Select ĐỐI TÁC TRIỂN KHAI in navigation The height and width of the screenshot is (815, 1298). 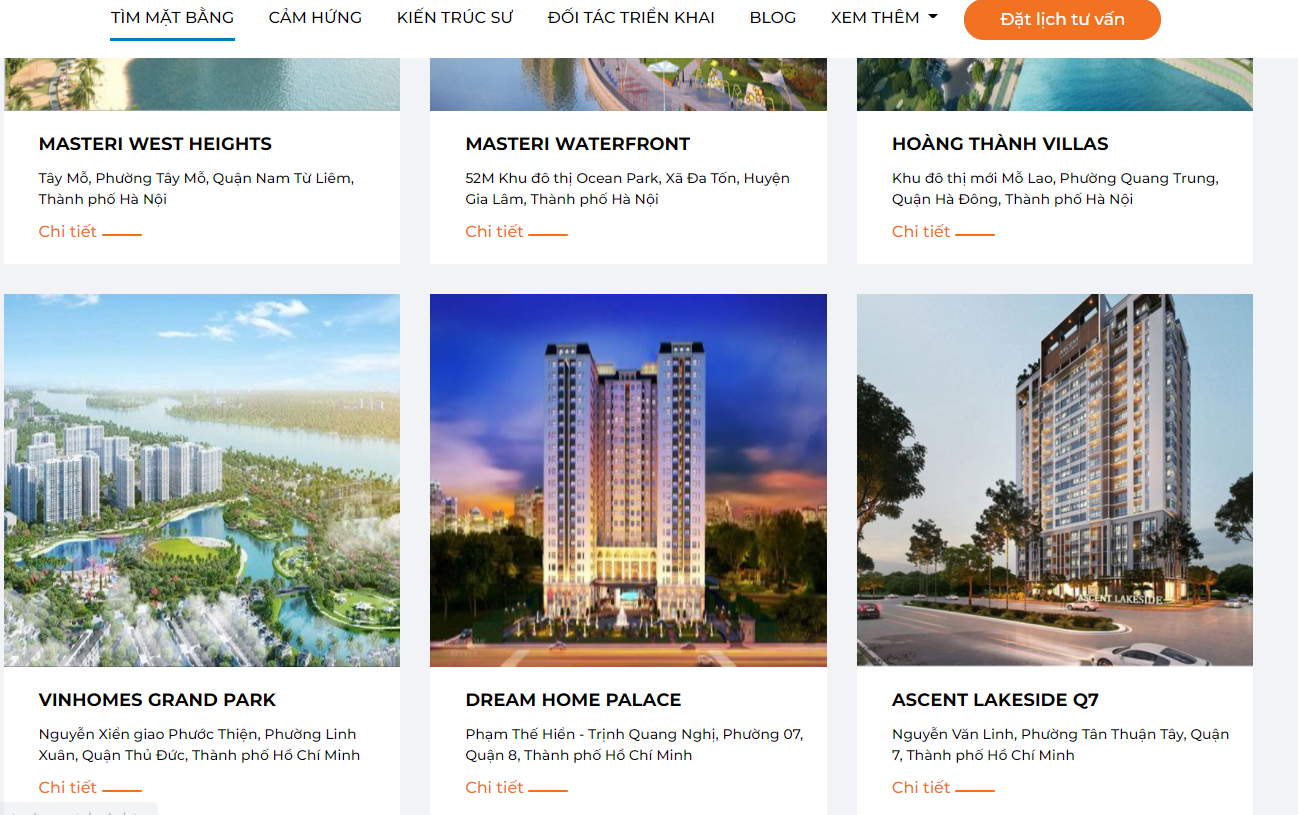[631, 18]
